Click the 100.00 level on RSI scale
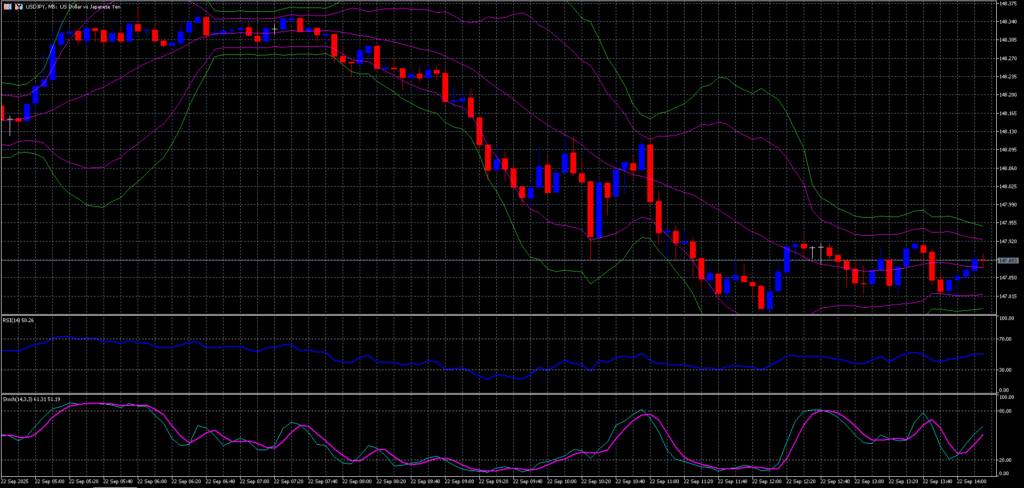 coord(1006,318)
